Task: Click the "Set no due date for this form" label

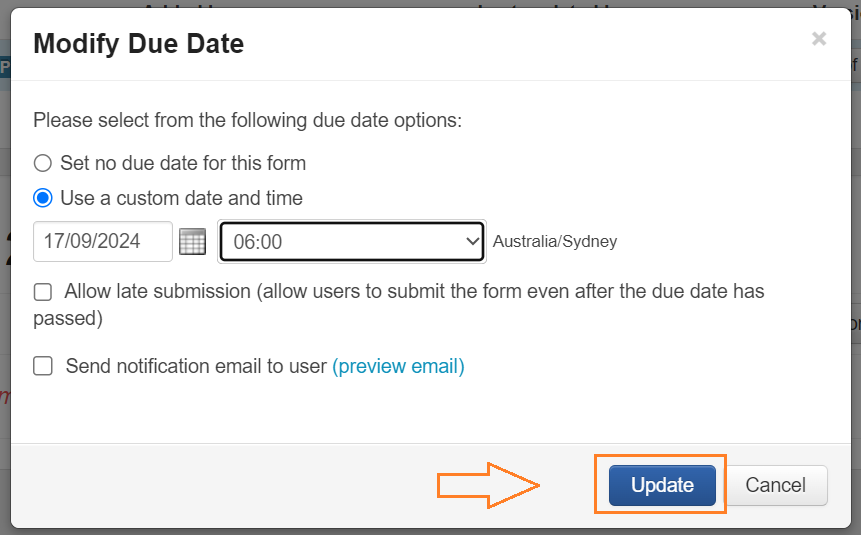Action: (183, 163)
